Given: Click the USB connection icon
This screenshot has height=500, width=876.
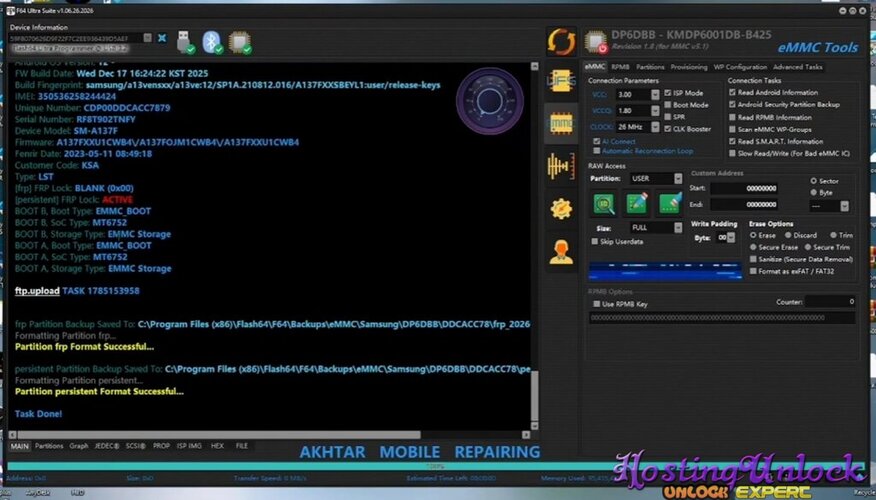Looking at the screenshot, I should [185, 42].
